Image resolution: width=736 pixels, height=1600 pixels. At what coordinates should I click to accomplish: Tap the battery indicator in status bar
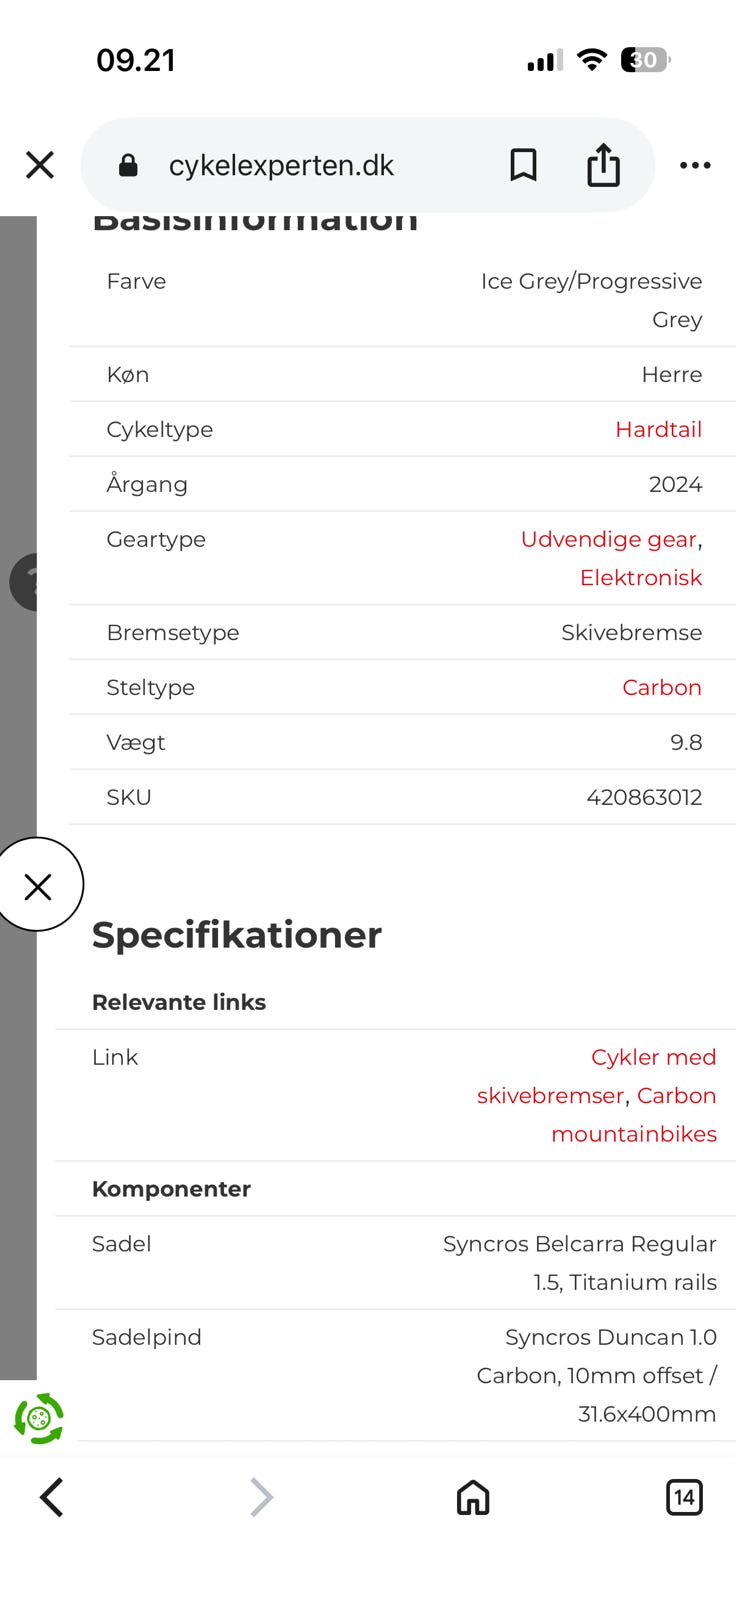point(645,60)
